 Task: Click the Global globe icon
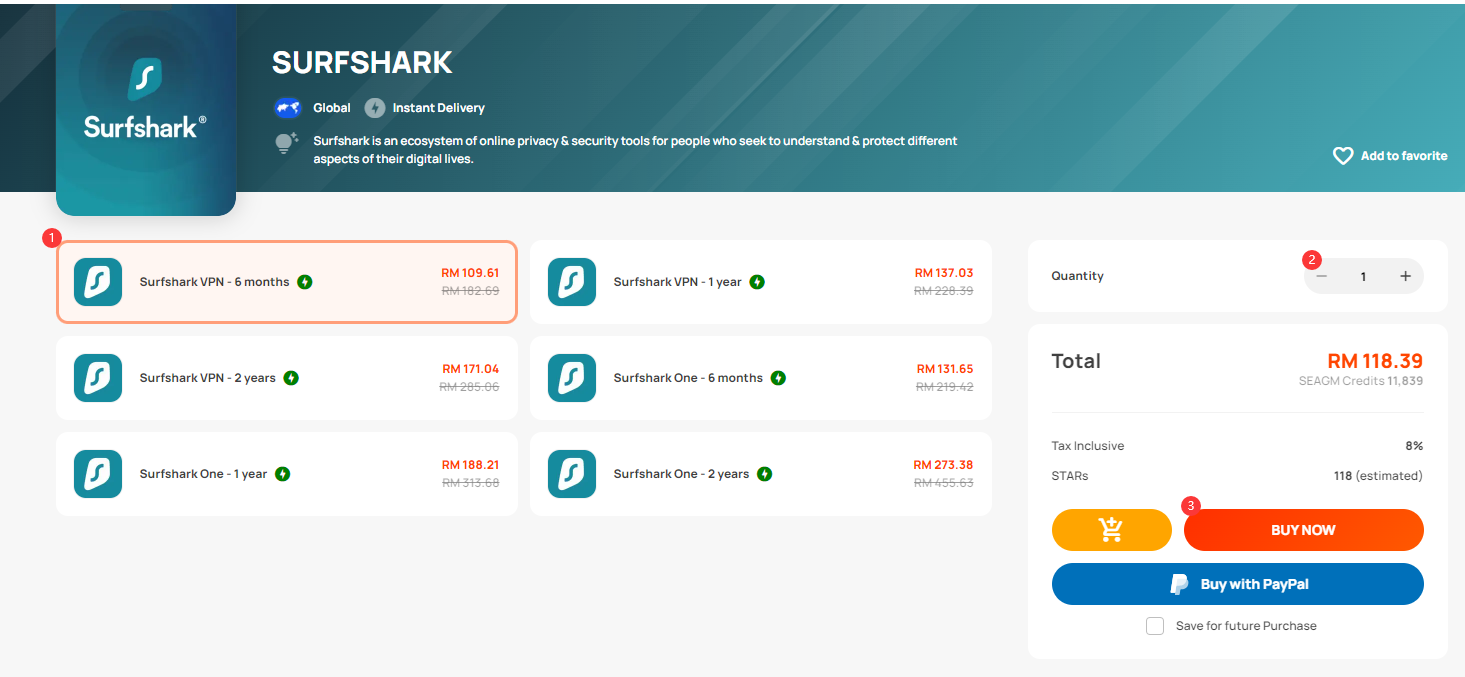tap(288, 108)
